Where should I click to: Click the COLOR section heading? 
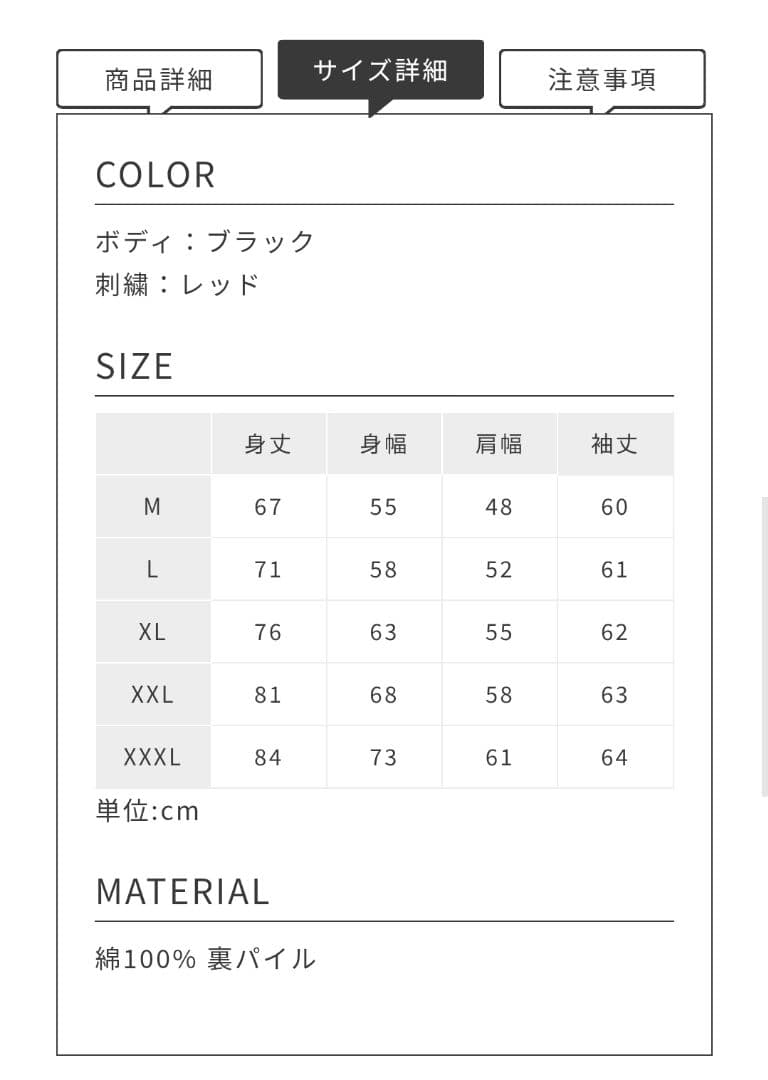[155, 174]
